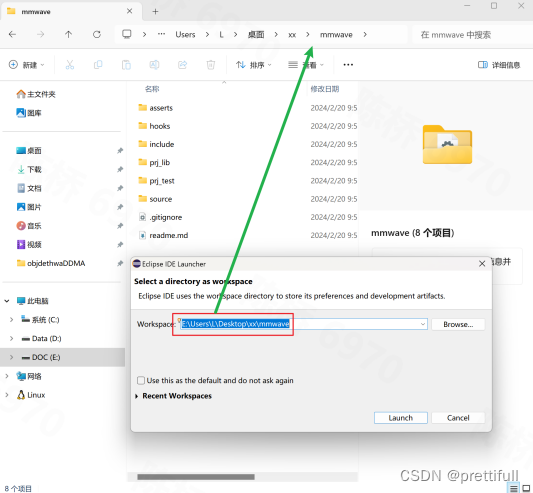This screenshot has width=533, height=493.
Task: Select the prj_lib folder
Action: [x=154, y=163]
